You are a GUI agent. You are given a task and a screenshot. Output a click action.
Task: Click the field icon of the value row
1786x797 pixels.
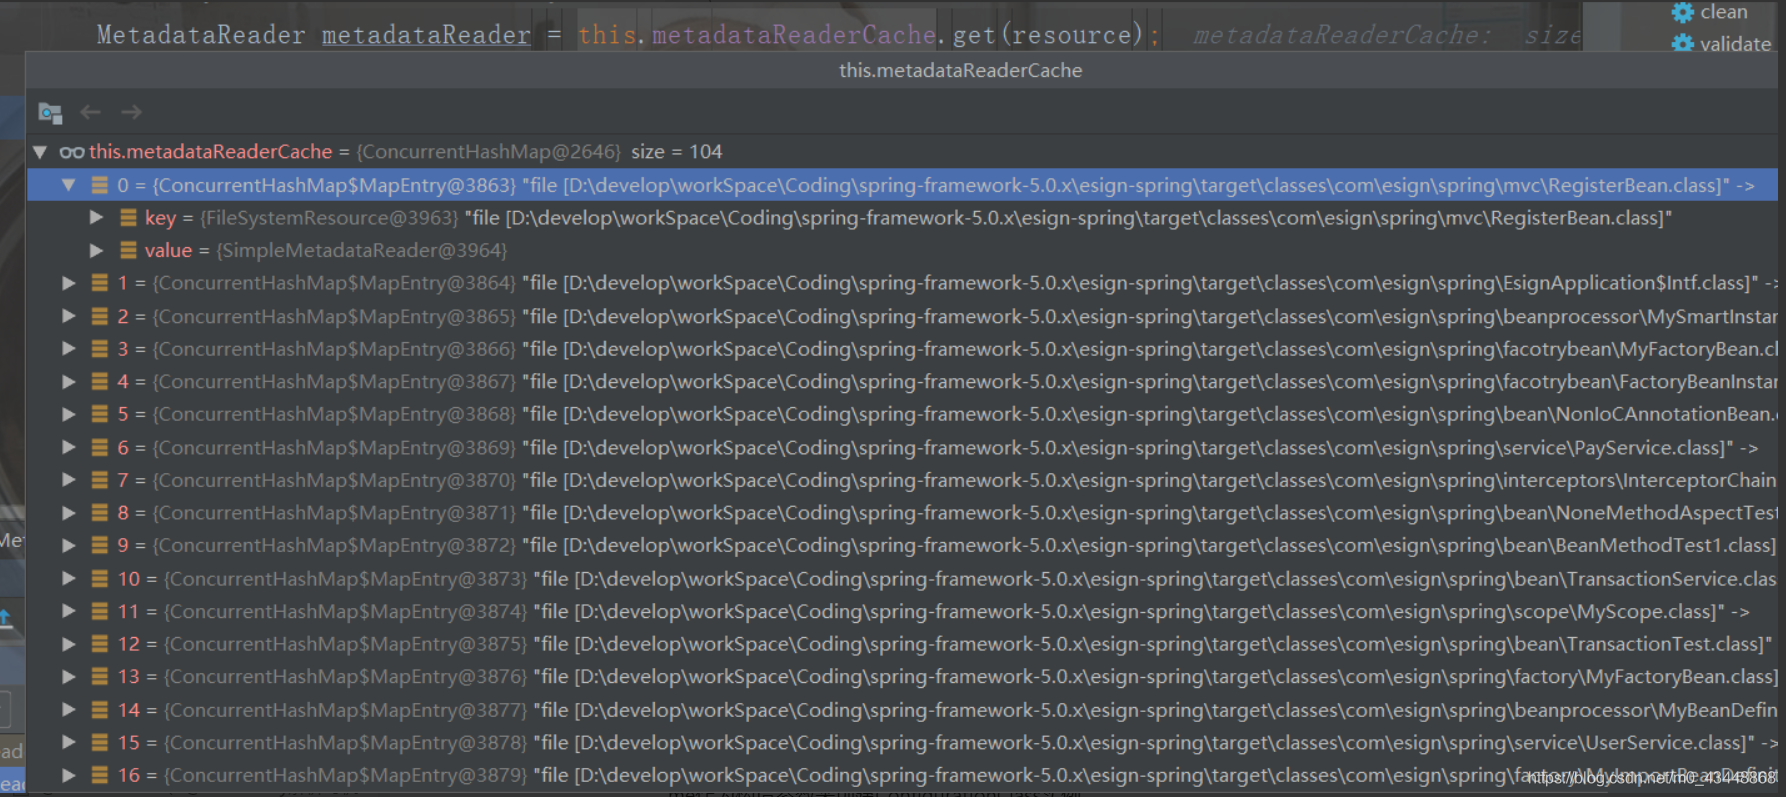tap(128, 250)
